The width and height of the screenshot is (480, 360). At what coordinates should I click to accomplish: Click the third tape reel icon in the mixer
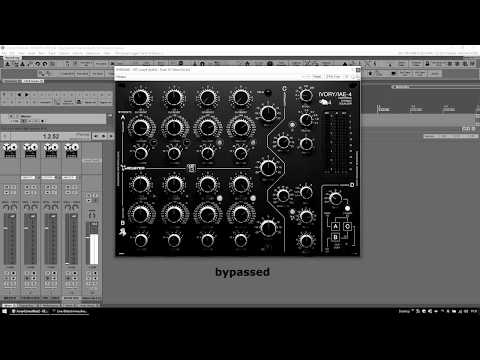pyautogui.click(x=51, y=150)
